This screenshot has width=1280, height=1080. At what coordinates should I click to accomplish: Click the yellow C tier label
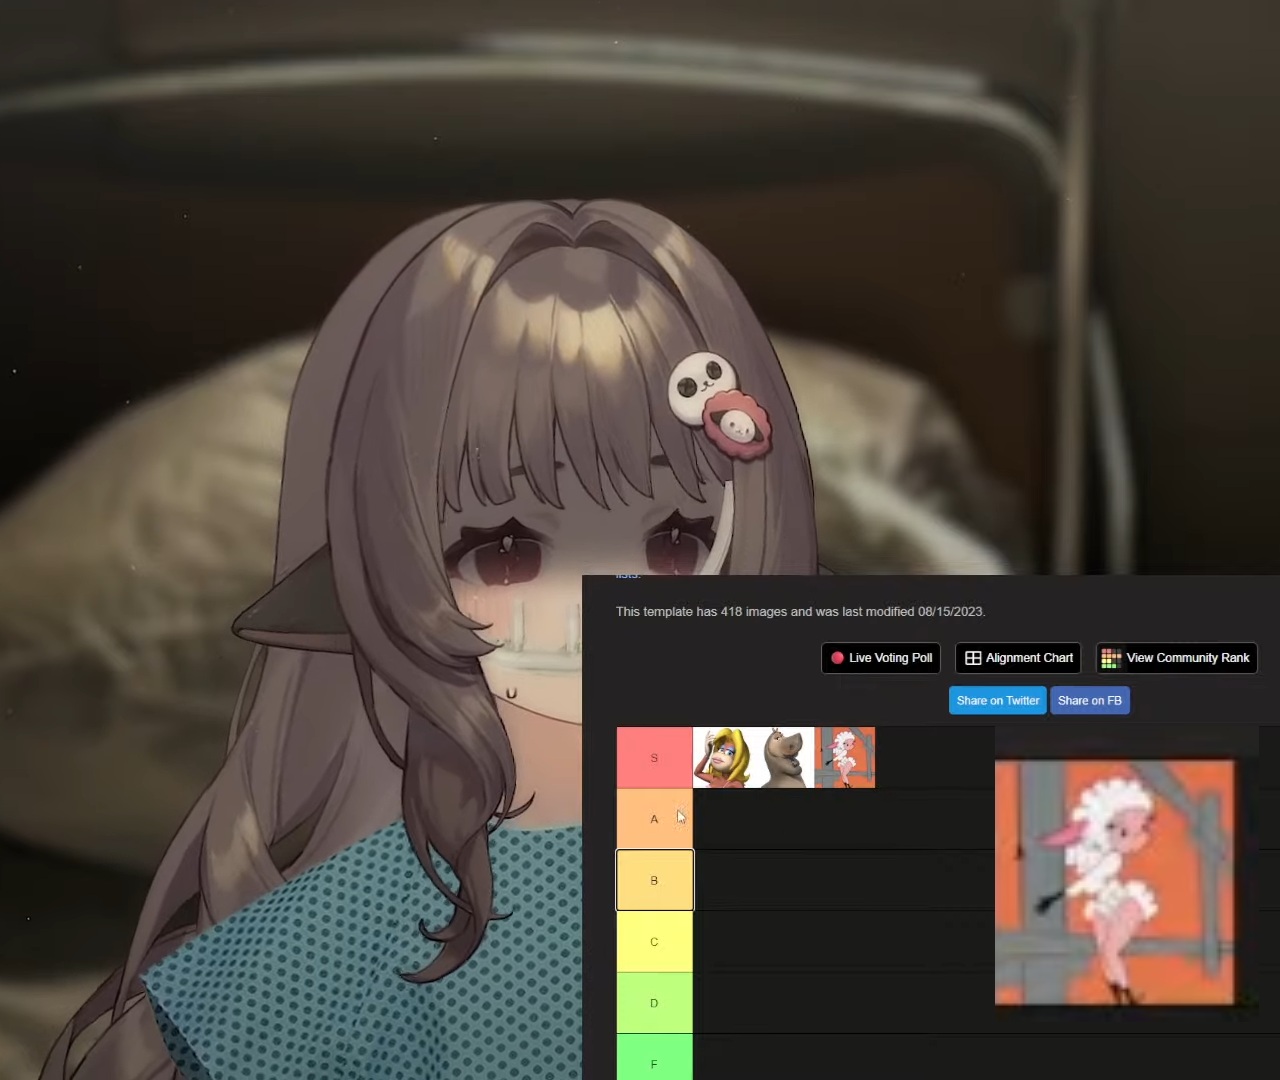654,942
